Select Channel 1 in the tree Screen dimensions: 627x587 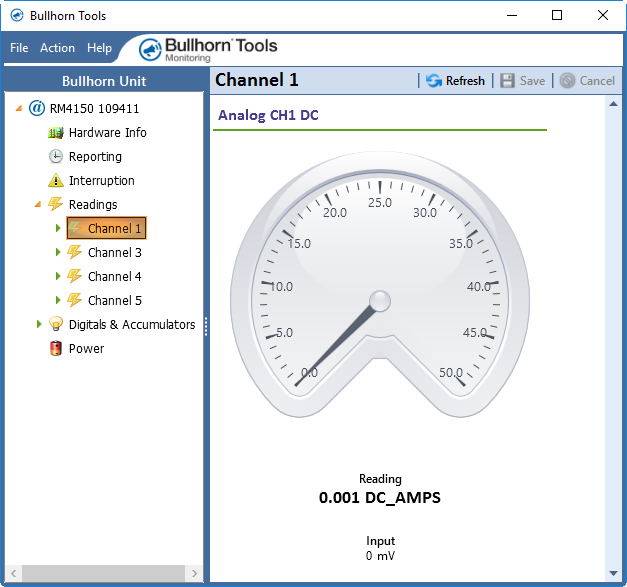pyautogui.click(x=114, y=229)
